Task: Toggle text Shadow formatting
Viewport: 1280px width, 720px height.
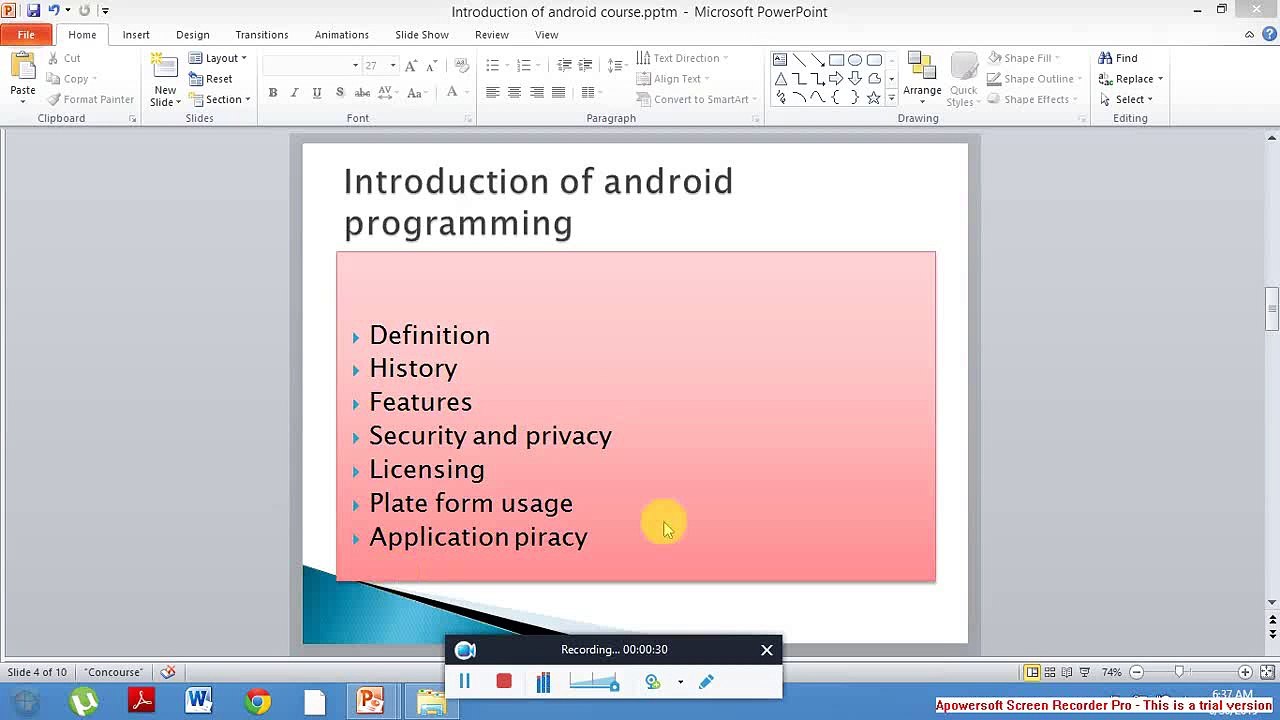Action: coord(340,93)
